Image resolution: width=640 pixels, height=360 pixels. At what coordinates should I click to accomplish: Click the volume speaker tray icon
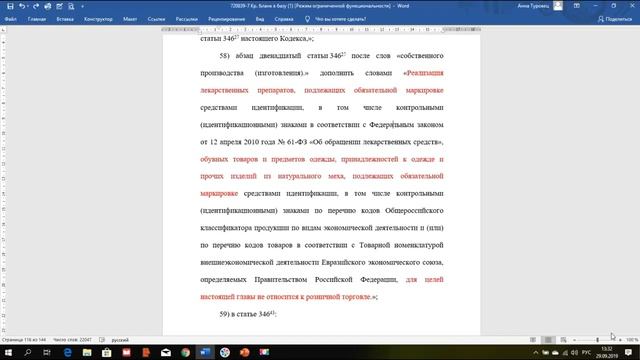coord(575,352)
